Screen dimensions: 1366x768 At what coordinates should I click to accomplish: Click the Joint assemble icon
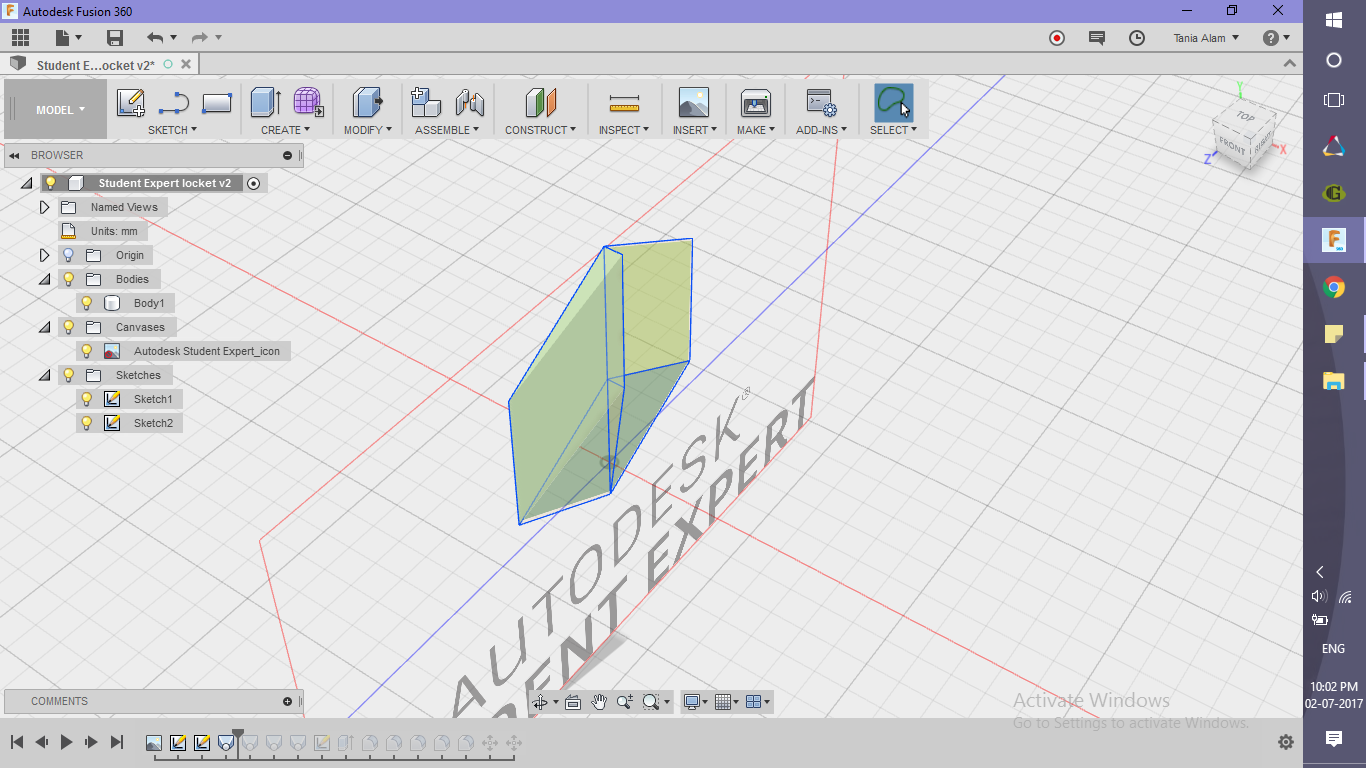(469, 103)
